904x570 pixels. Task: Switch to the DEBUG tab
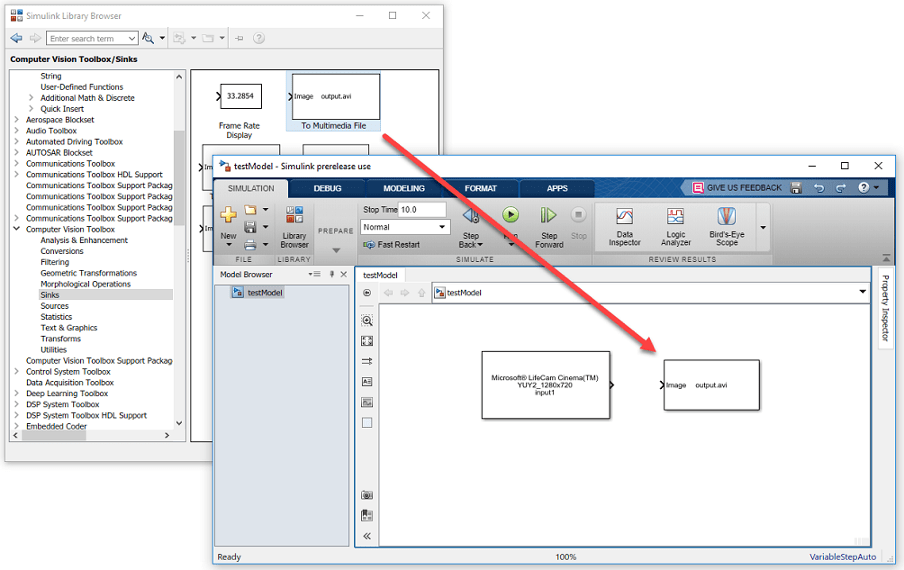327,188
